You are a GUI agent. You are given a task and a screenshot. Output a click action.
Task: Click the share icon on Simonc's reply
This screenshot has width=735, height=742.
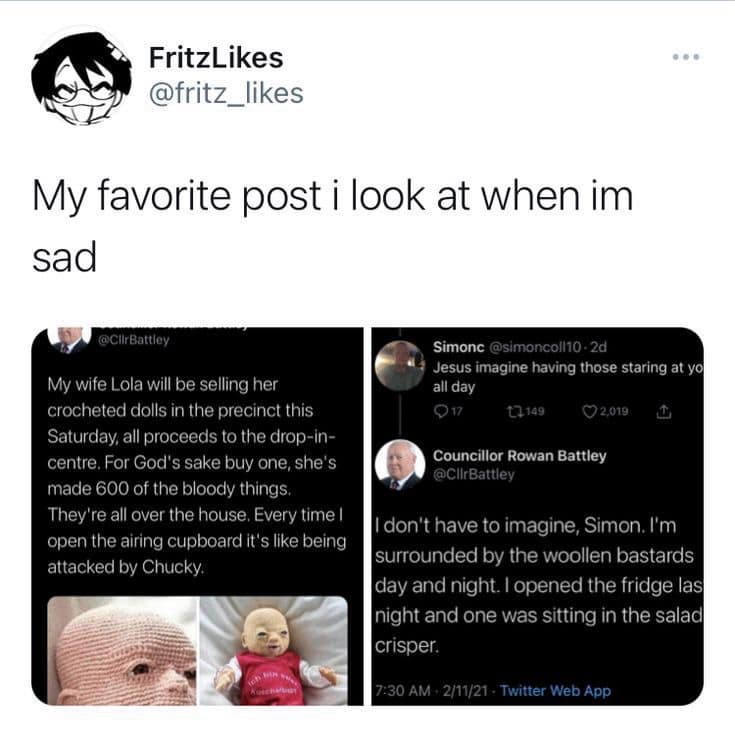(x=664, y=412)
